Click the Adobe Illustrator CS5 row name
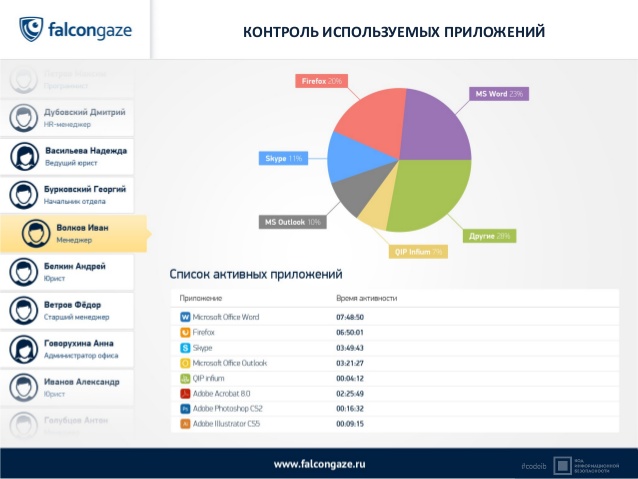The height and width of the screenshot is (479, 638). 226,424
